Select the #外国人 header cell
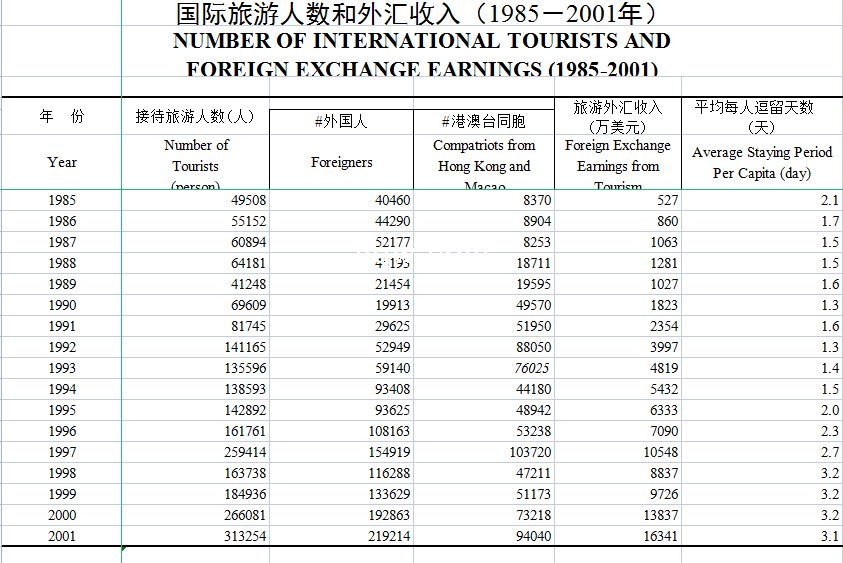 click(x=341, y=122)
